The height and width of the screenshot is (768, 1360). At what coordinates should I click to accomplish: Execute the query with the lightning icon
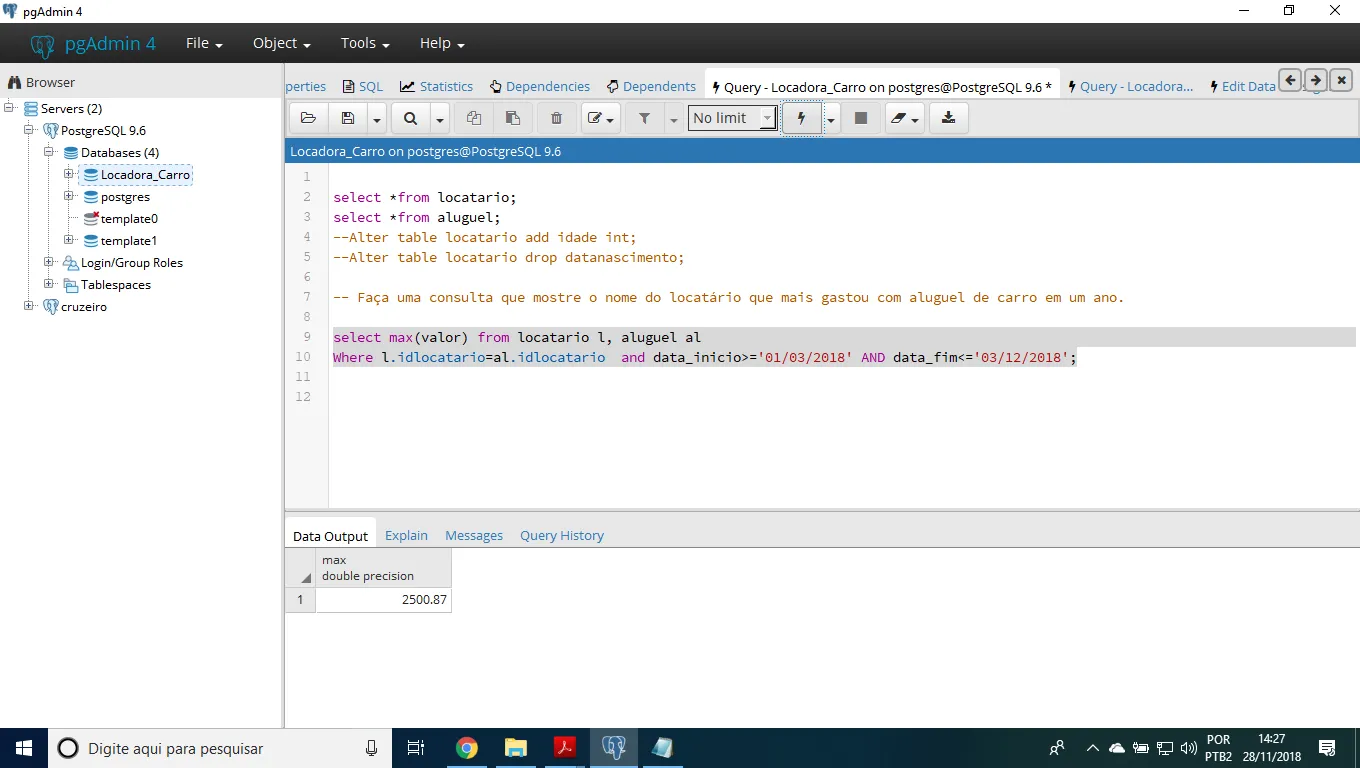(x=801, y=118)
